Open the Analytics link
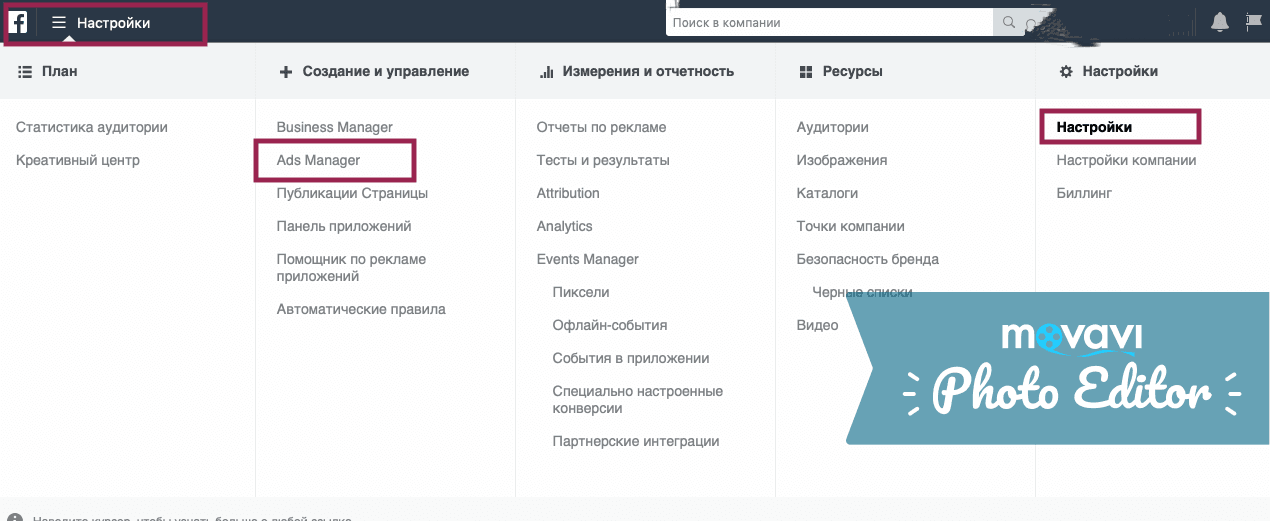 pyautogui.click(x=565, y=226)
